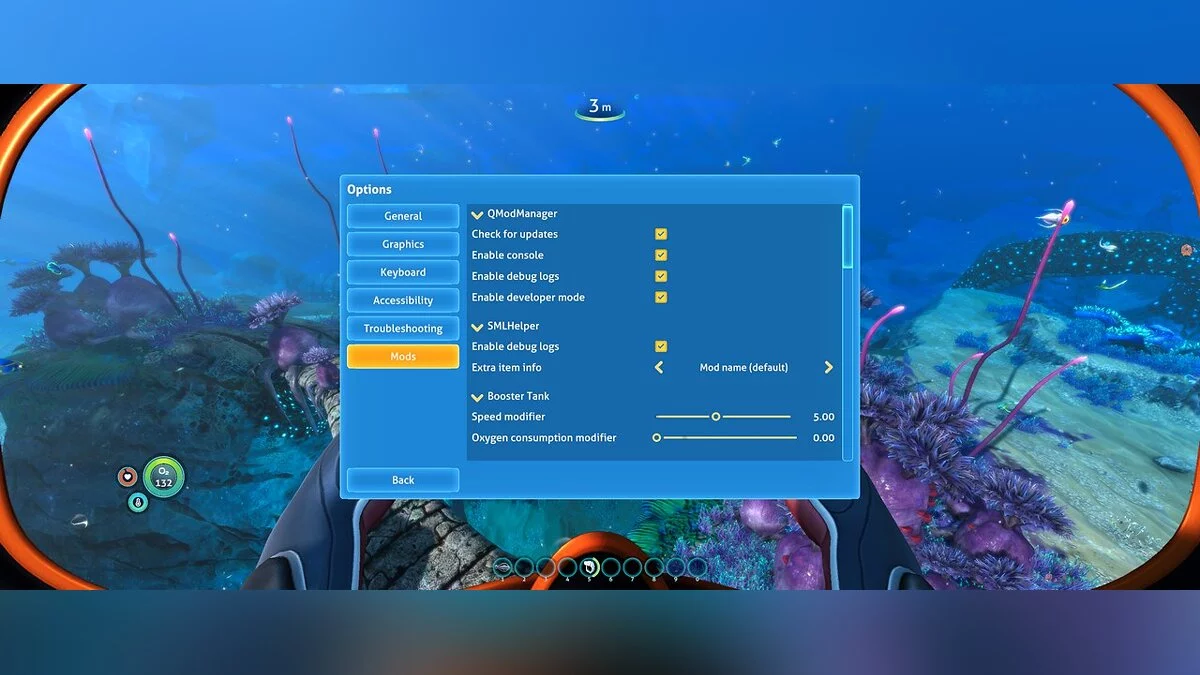This screenshot has height=675, width=1200.
Task: Collapse the Booster Tank section
Action: click(478, 396)
